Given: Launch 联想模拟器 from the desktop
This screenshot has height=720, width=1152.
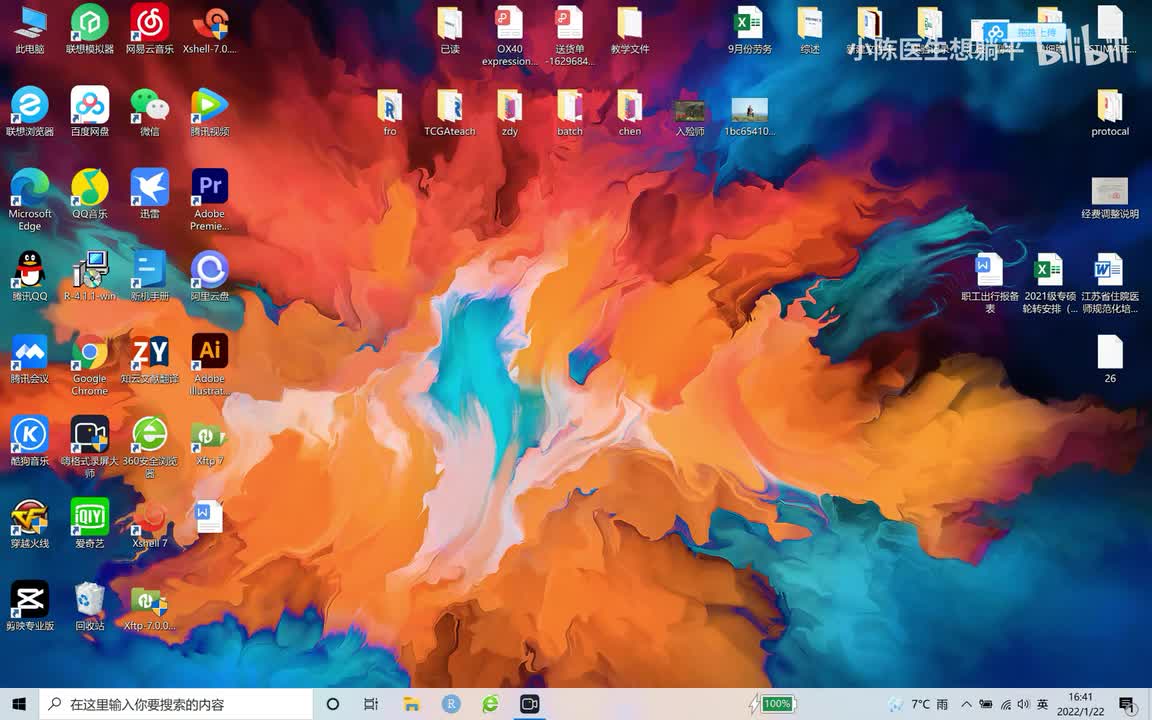Looking at the screenshot, I should coord(90,29).
